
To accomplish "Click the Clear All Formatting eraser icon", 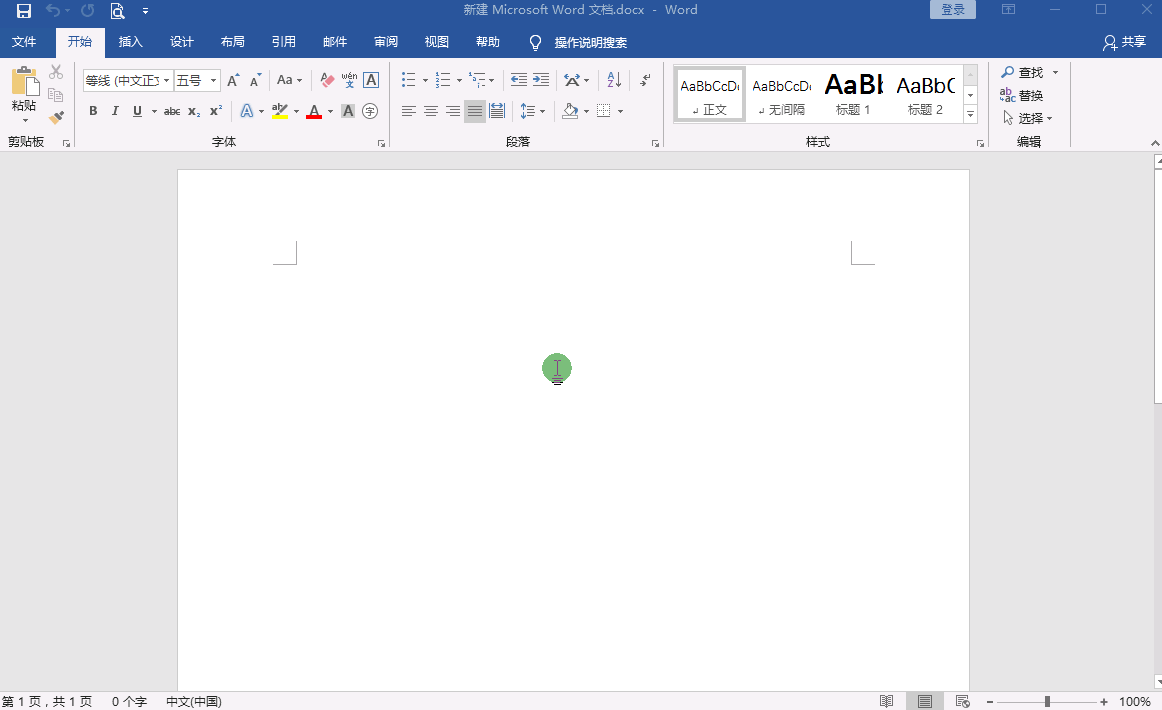I will point(327,80).
